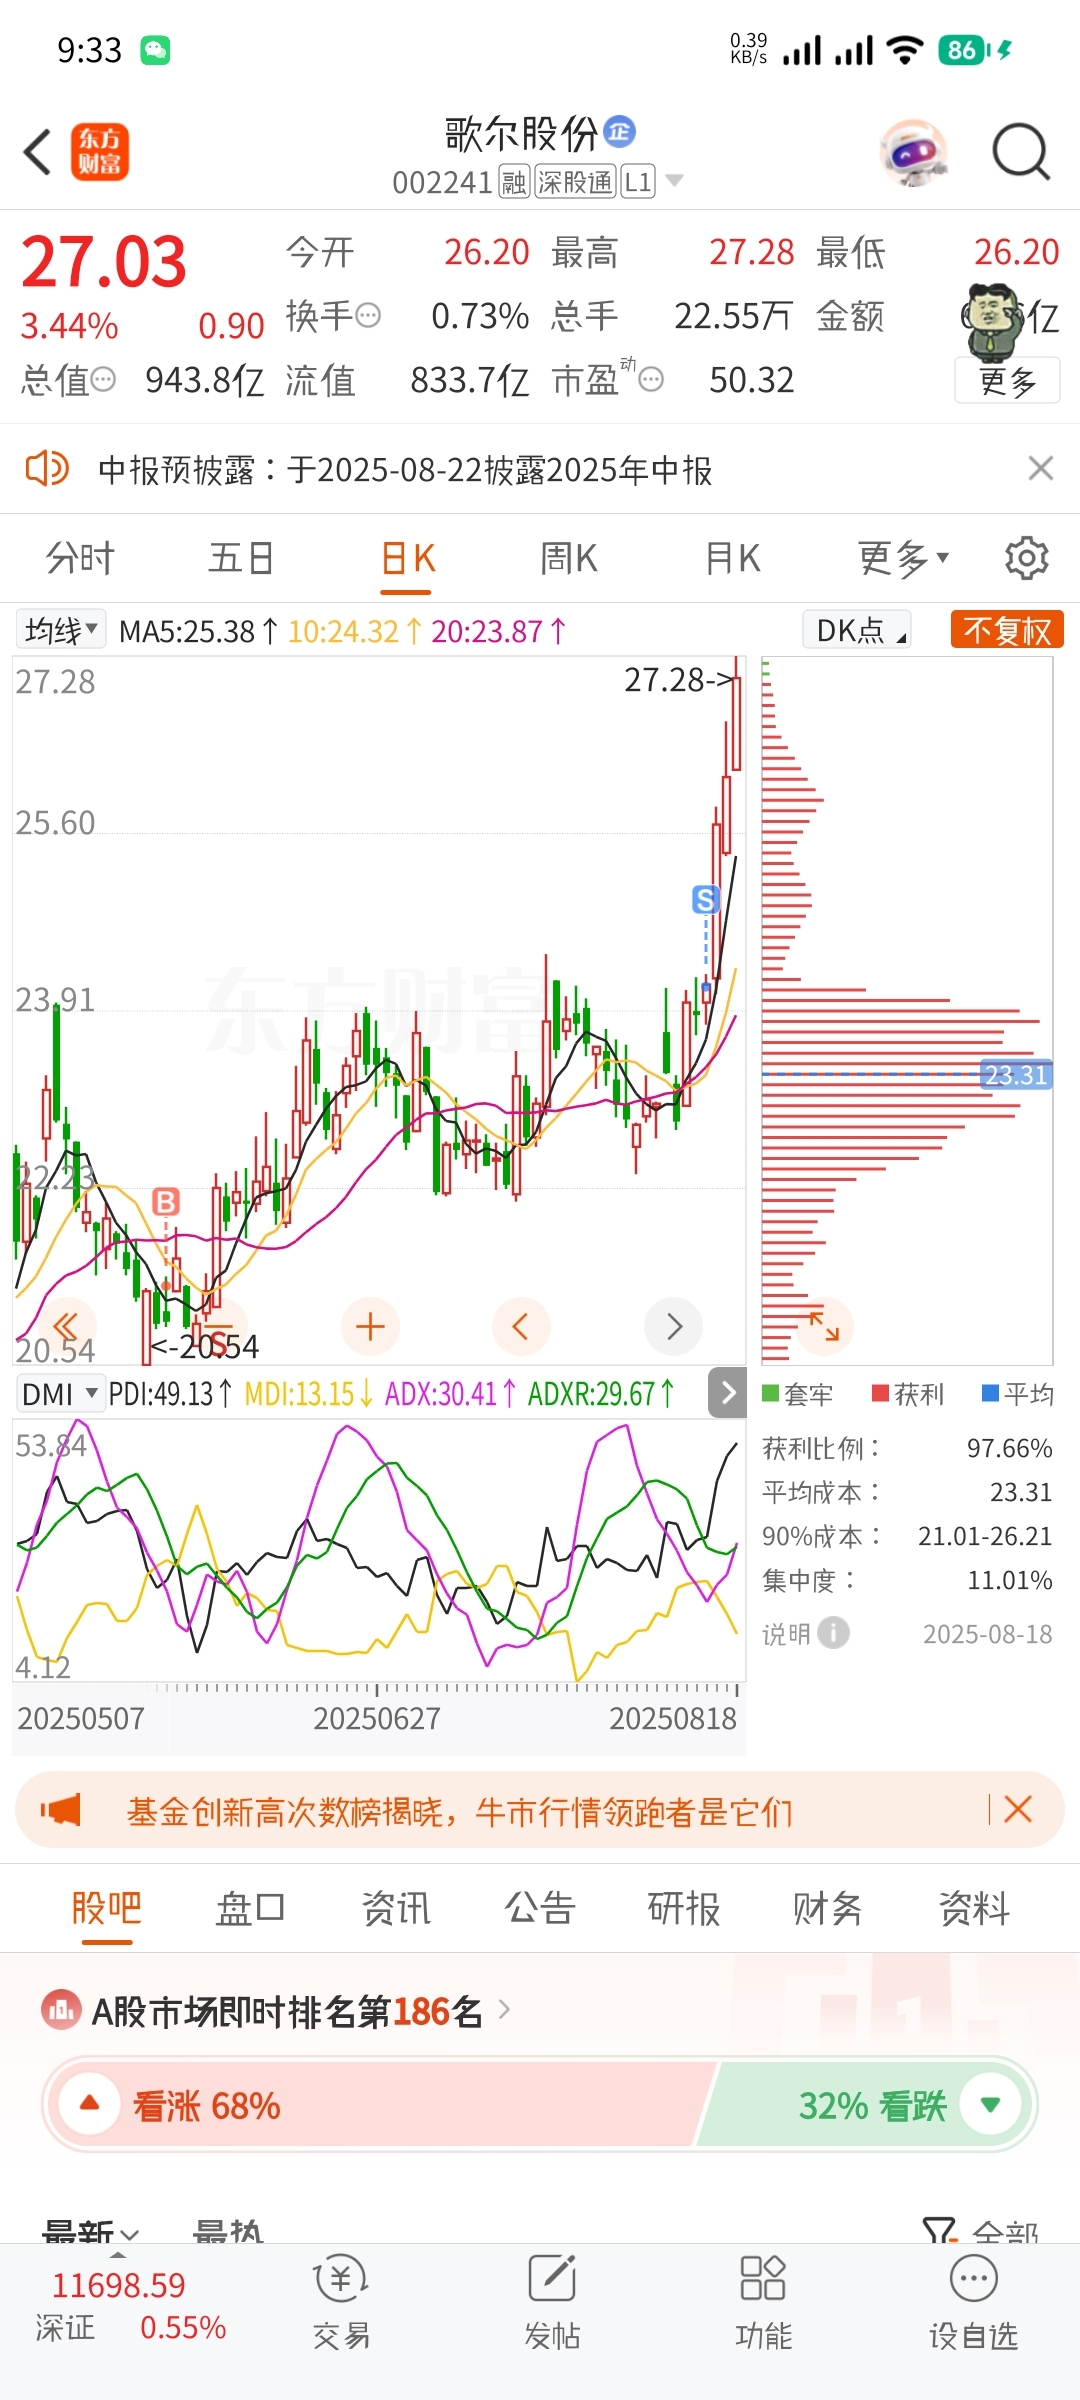Select the 股吧 tab
This screenshot has height=2400, width=1080.
click(107, 1908)
